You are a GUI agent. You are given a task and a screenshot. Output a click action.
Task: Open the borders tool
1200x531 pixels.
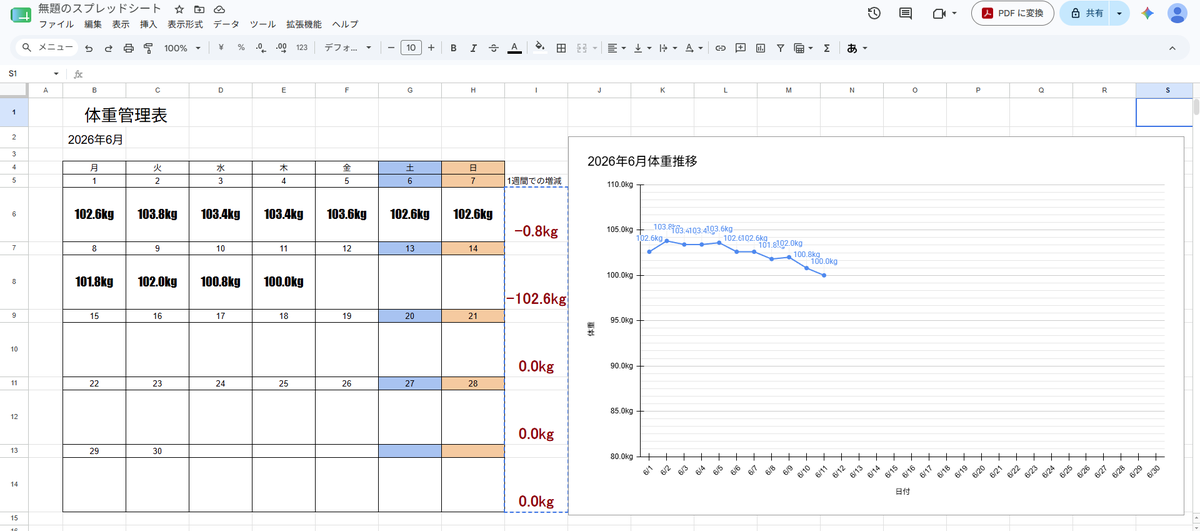561,47
